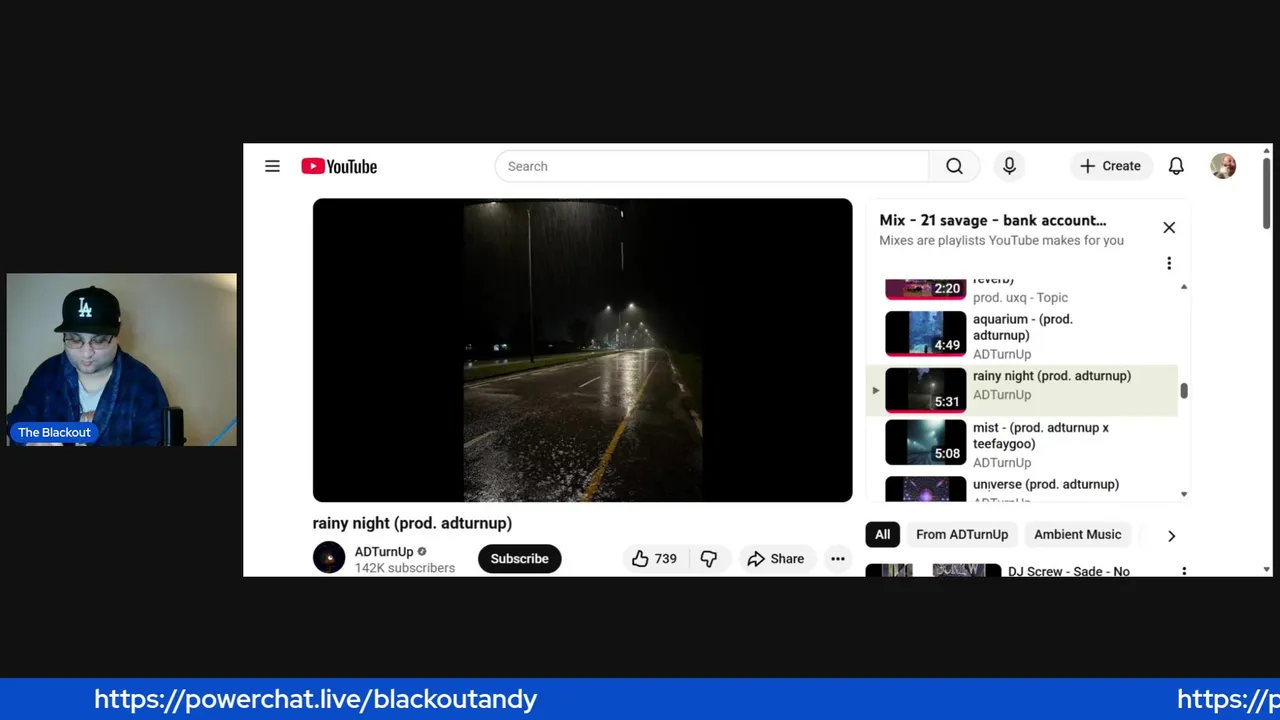Select the From ADTurnUp chip
Viewport: 1280px width, 720px height.
pyautogui.click(x=962, y=534)
